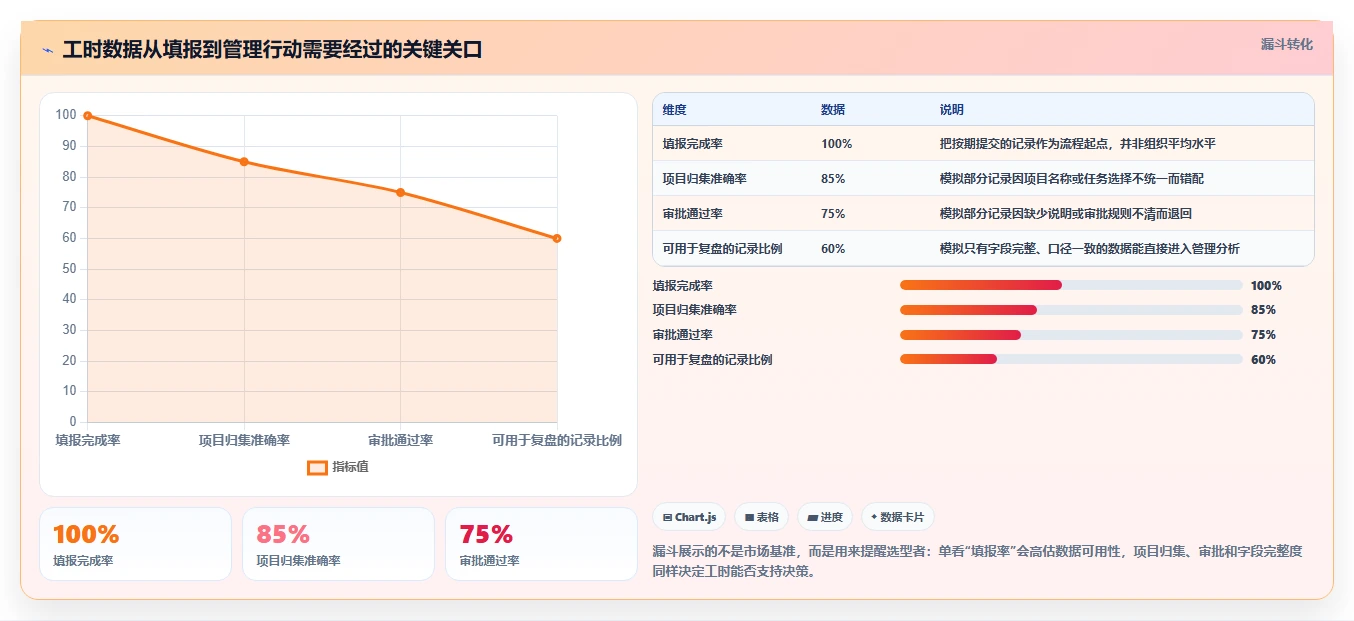The height and width of the screenshot is (621, 1354).
Task: Click the 60% cell in the table
Action: [833, 249]
